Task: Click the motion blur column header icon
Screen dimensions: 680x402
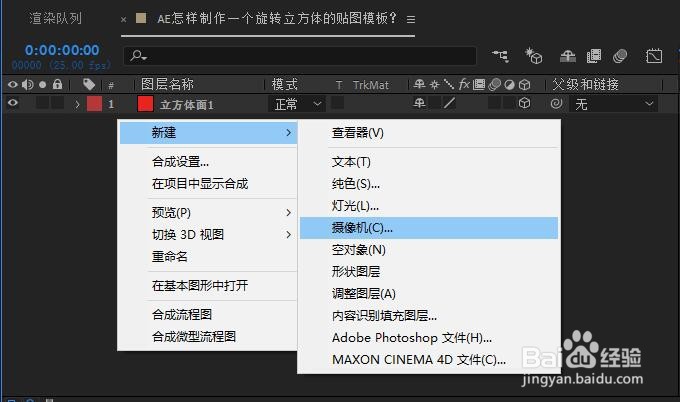Action: (494, 84)
